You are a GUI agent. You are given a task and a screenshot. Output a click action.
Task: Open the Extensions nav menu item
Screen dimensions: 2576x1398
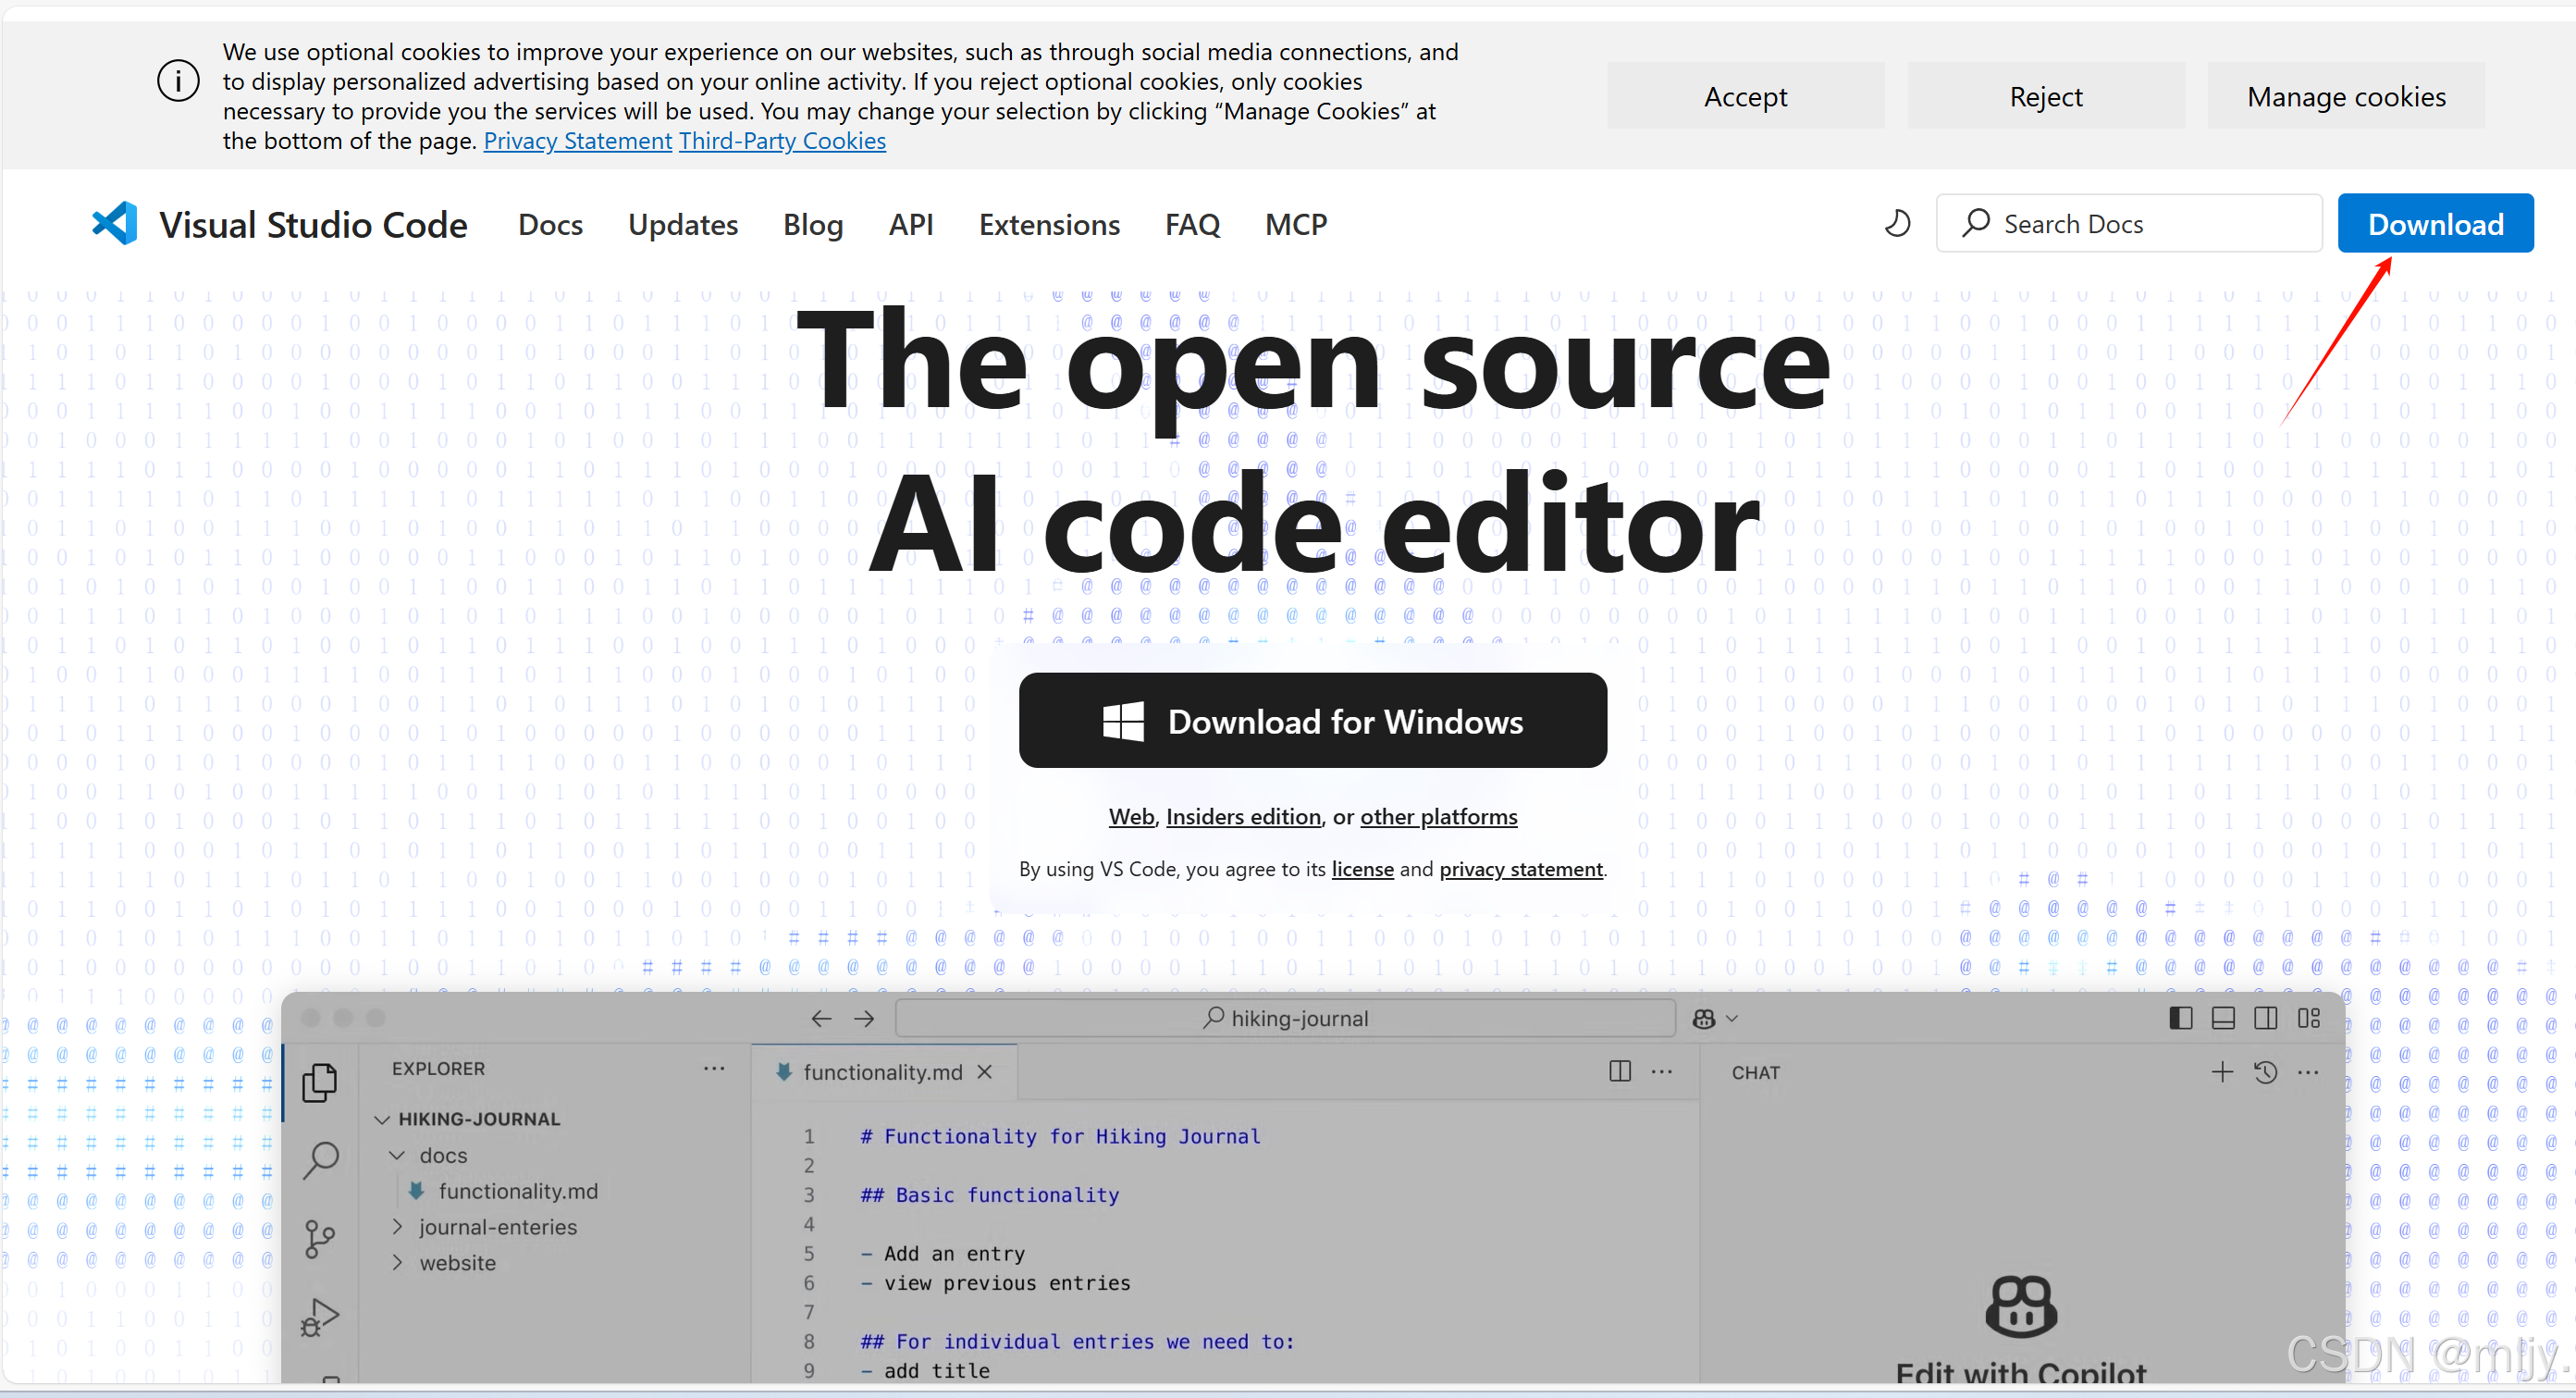pos(1049,224)
